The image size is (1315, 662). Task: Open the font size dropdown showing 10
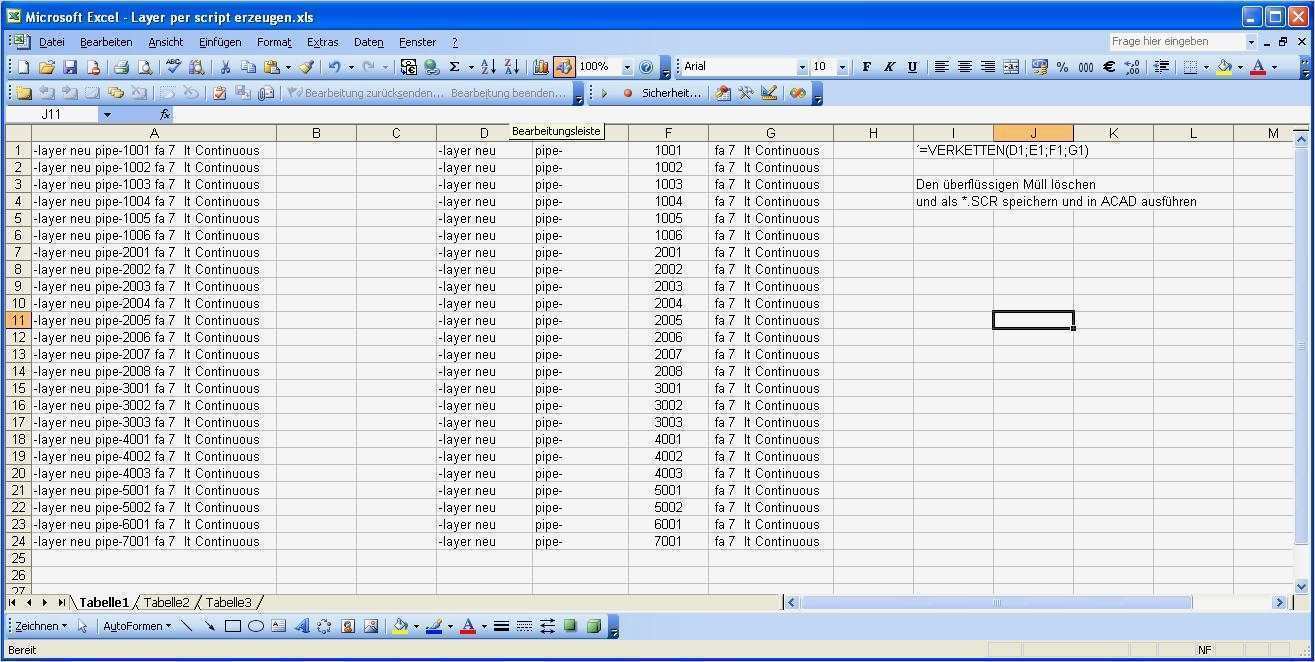tap(842, 67)
